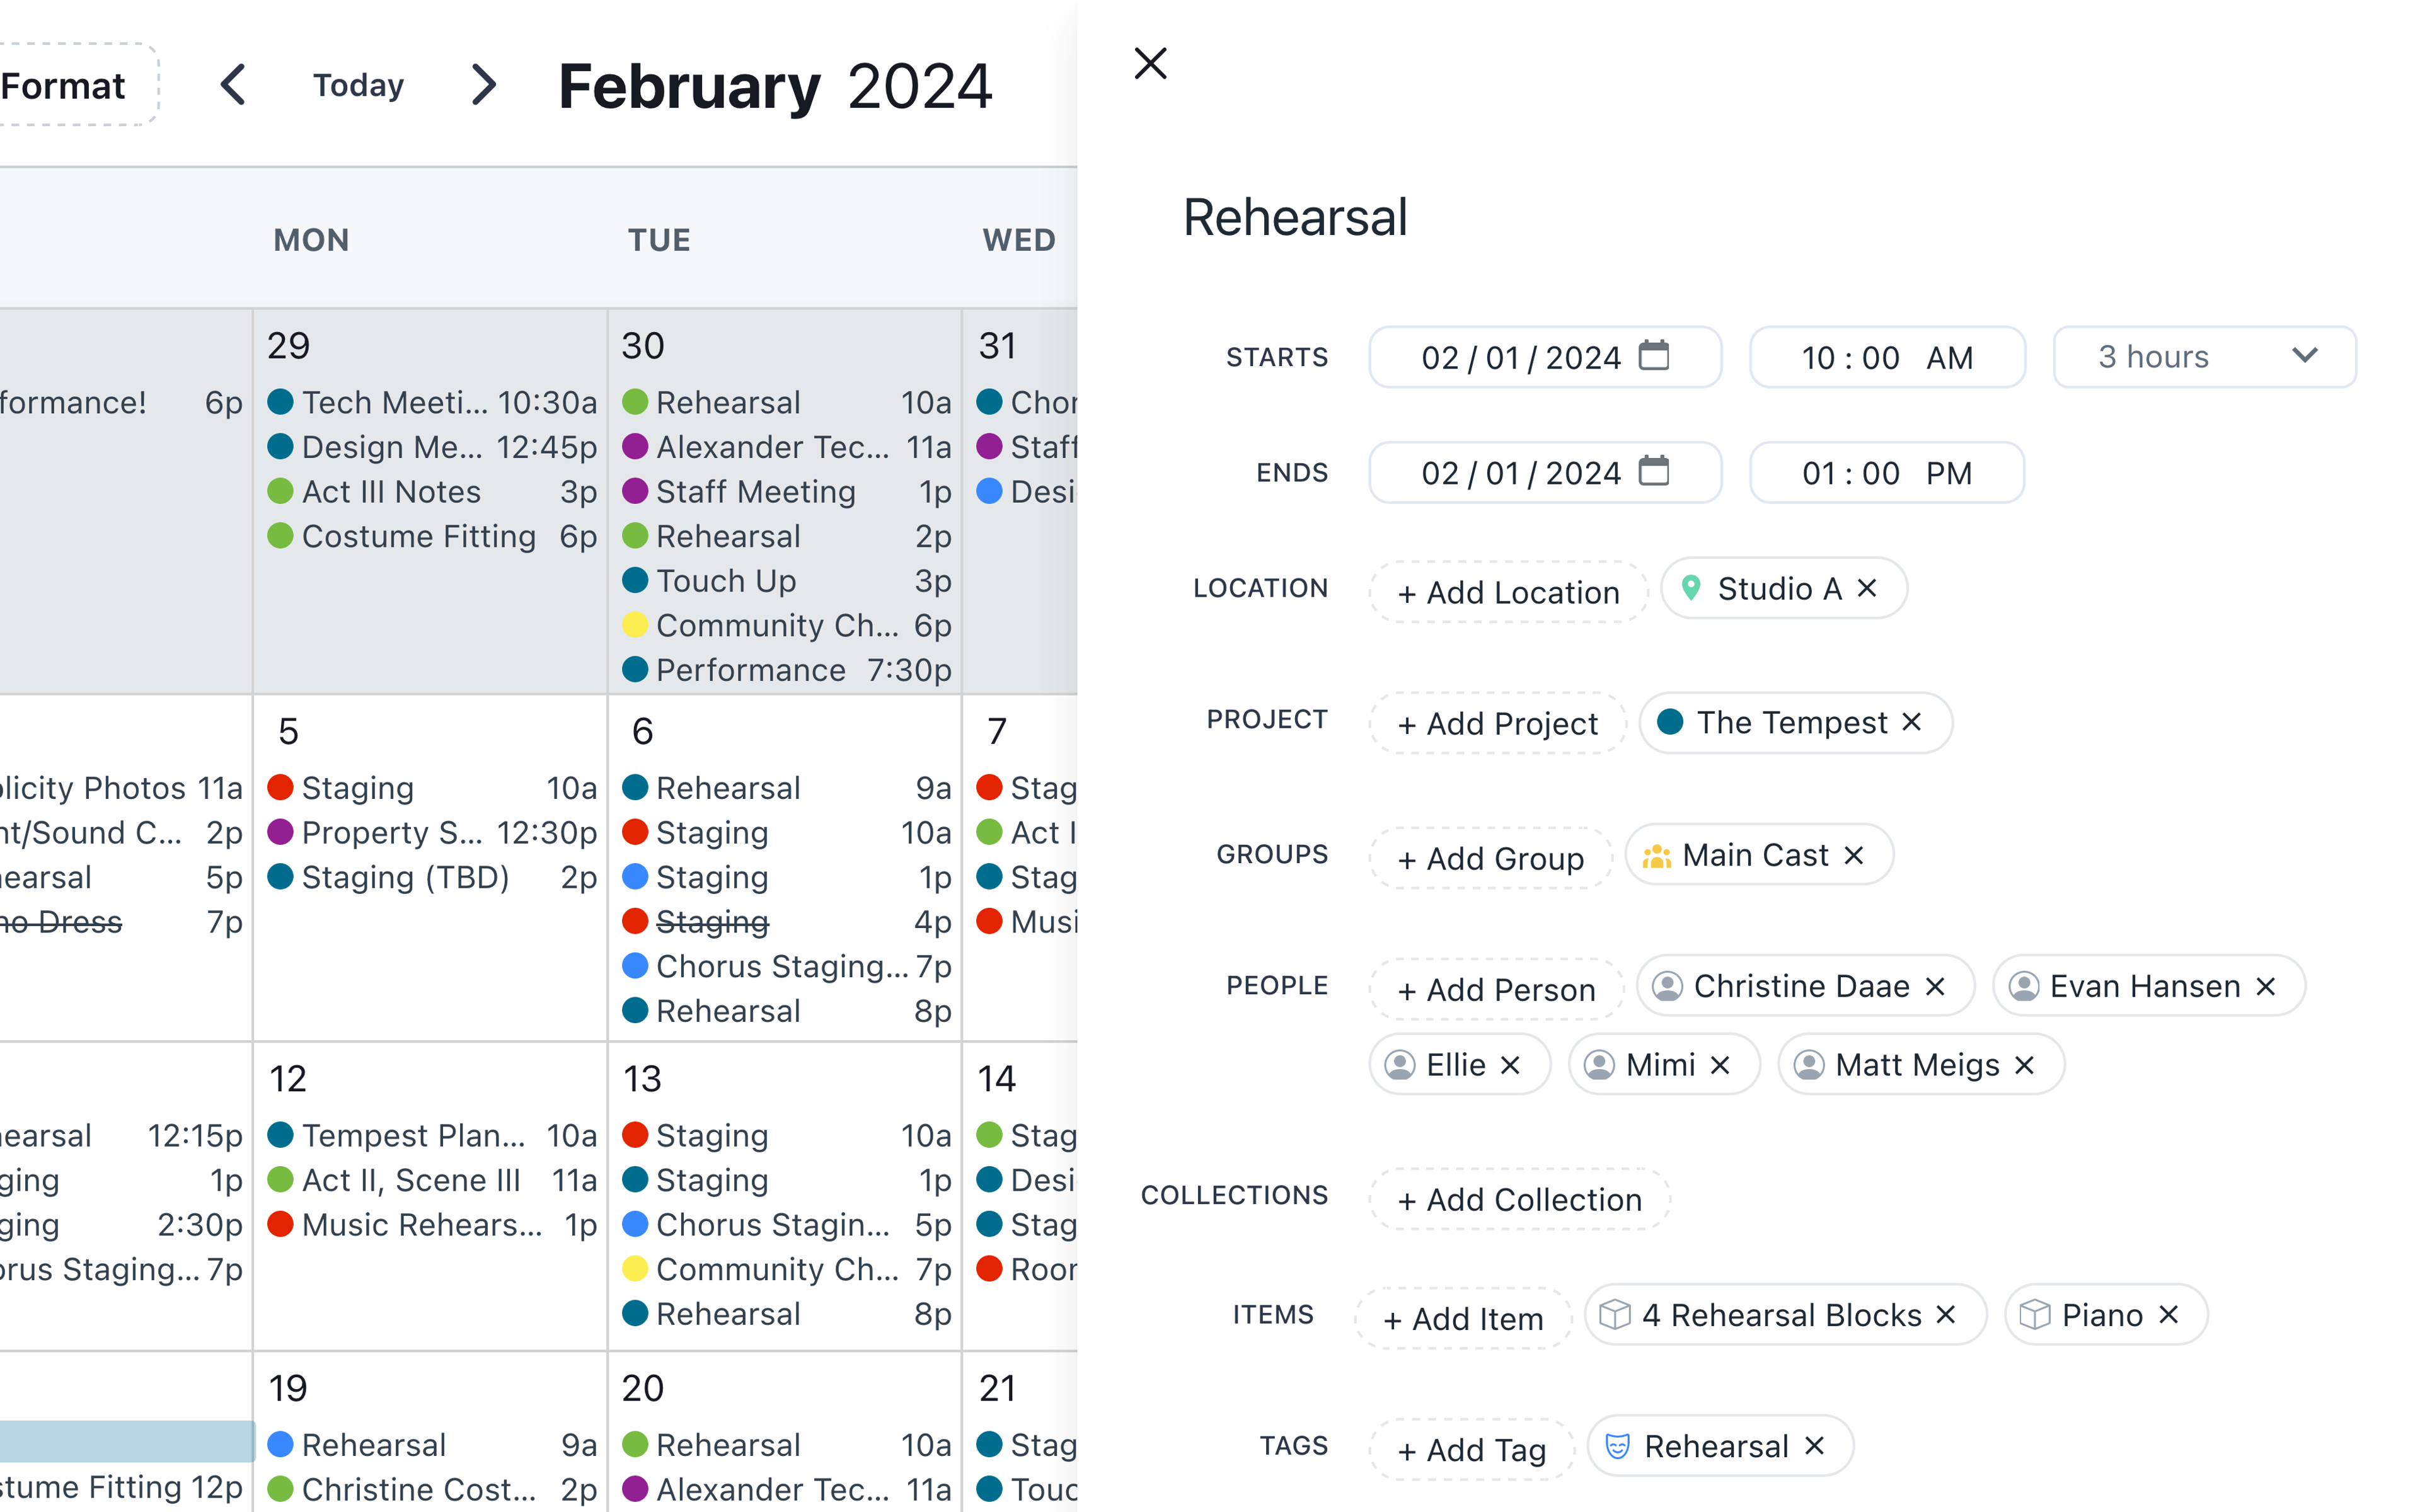
Task: Click Add Person button
Action: pyautogui.click(x=1496, y=989)
